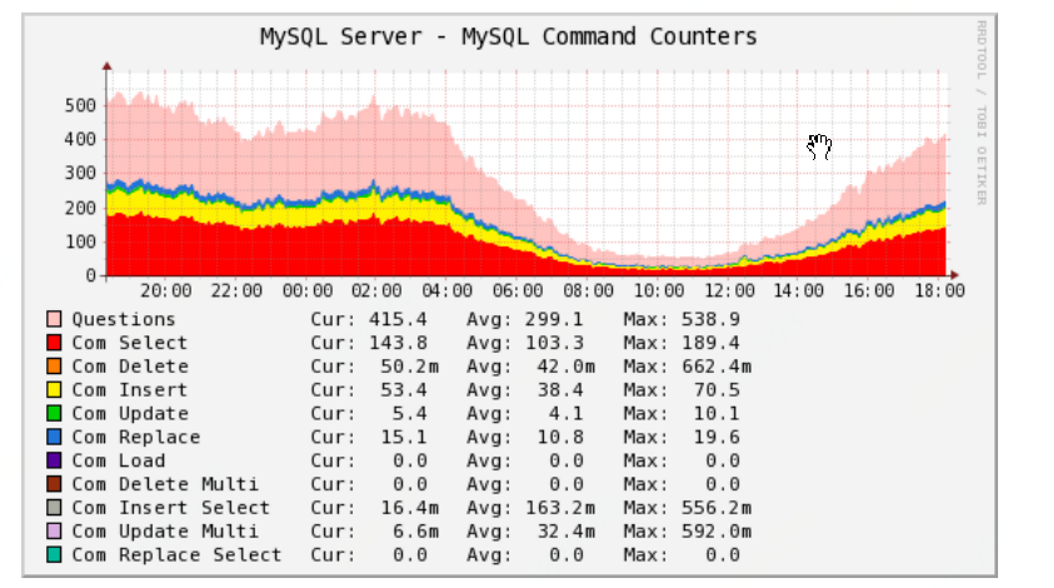The image size is (1054, 588).
Task: Click the 300 y-axis label
Action: click(x=81, y=173)
